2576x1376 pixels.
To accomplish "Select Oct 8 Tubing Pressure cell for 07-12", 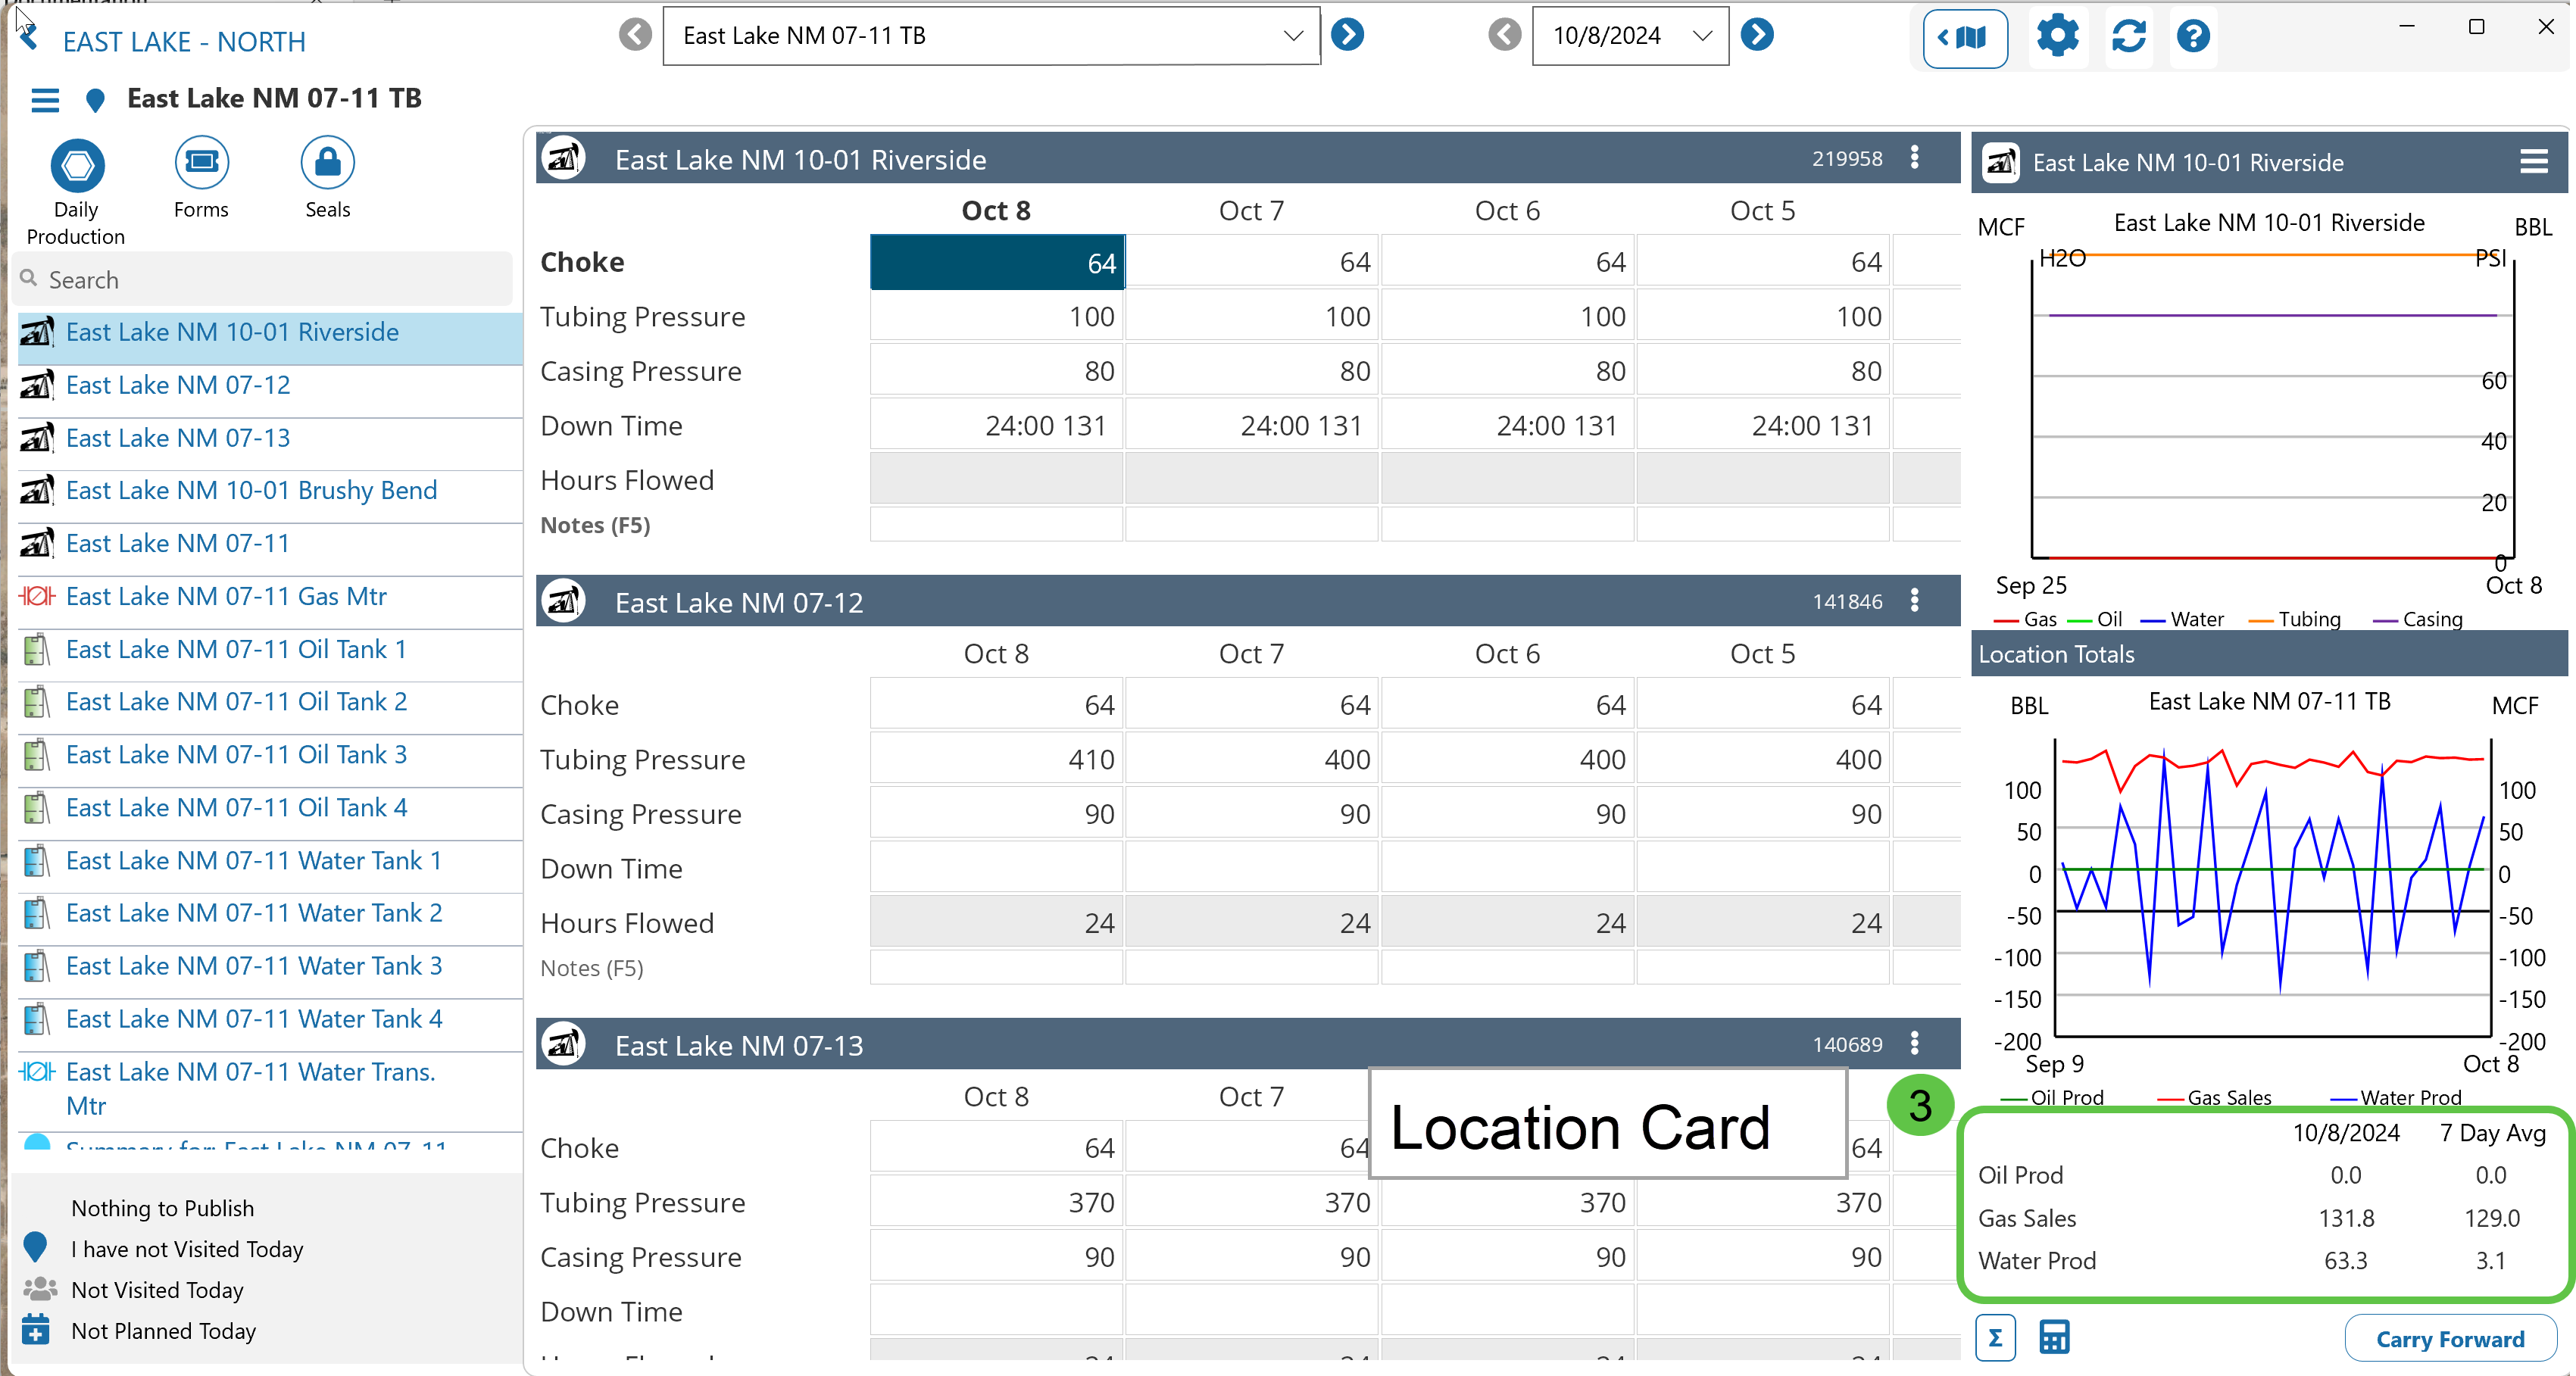I will (996, 760).
